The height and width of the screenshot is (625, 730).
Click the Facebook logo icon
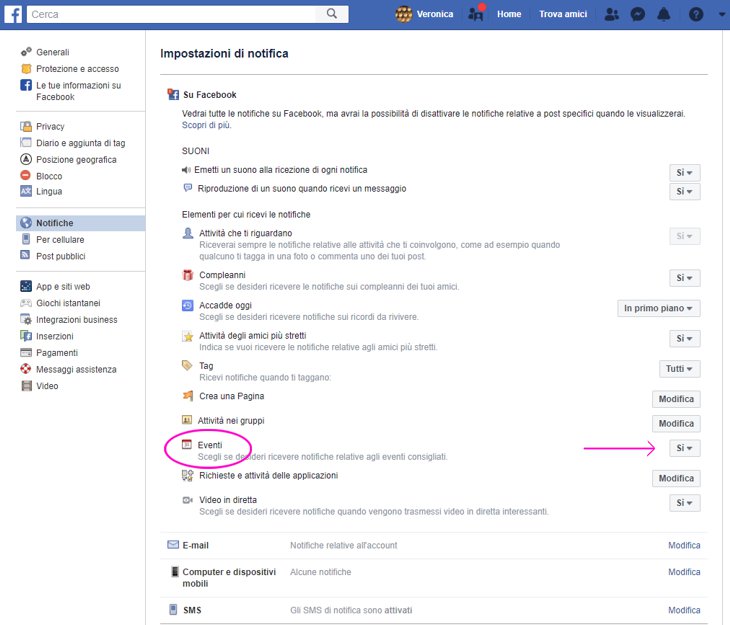coord(13,14)
